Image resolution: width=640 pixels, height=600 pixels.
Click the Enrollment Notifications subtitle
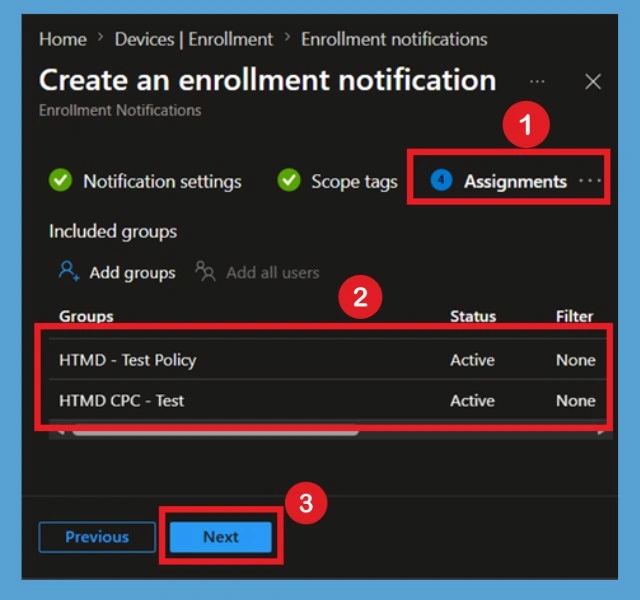120,110
